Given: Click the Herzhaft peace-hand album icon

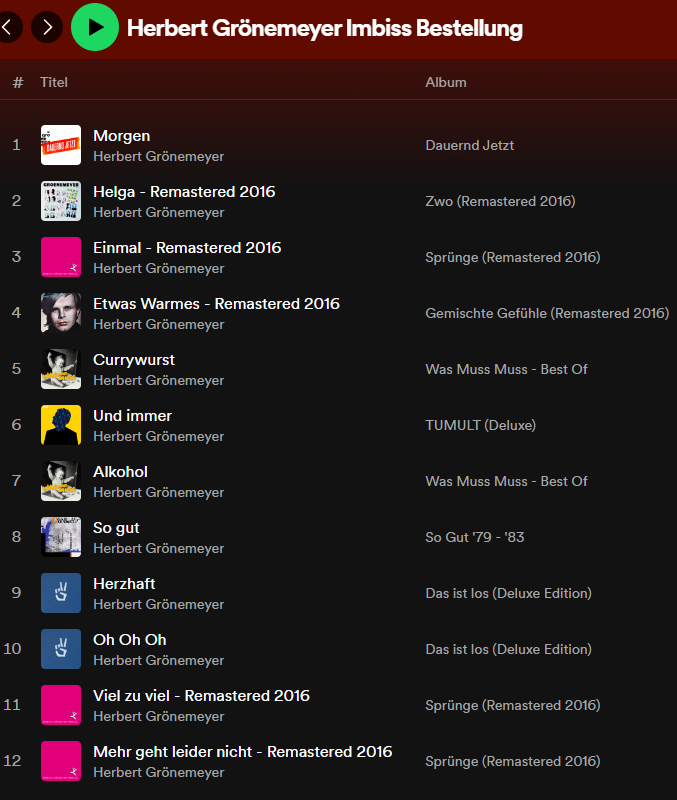Looking at the screenshot, I should 61,593.
